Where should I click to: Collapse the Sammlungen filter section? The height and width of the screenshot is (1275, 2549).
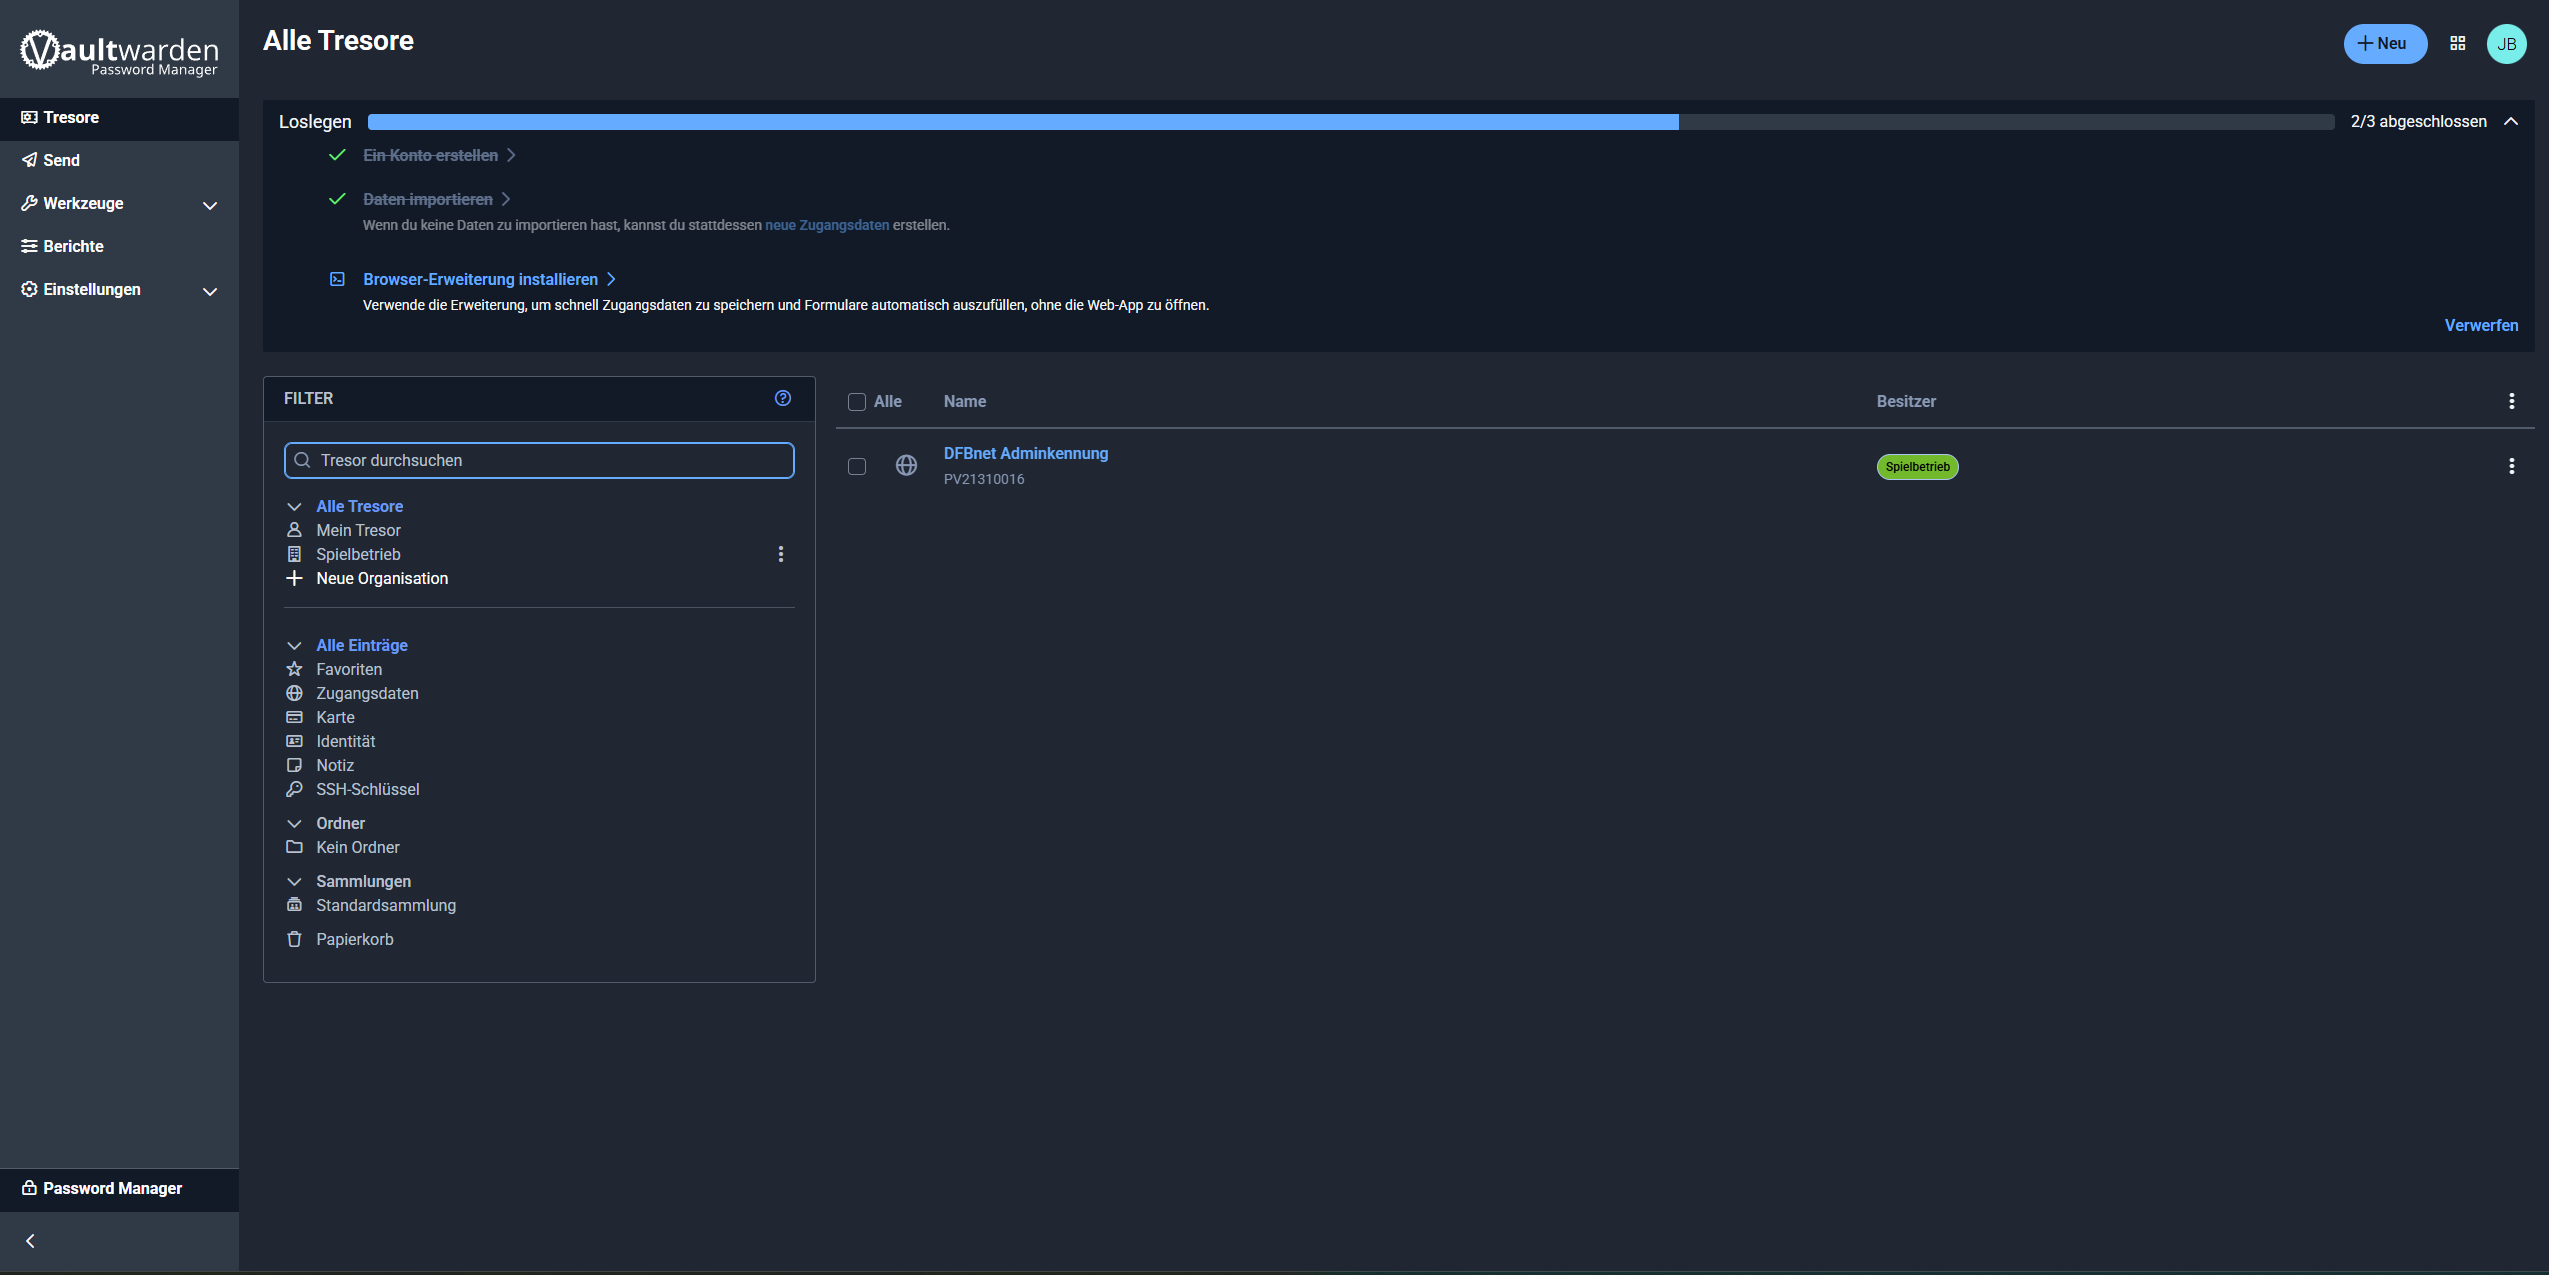tap(294, 882)
